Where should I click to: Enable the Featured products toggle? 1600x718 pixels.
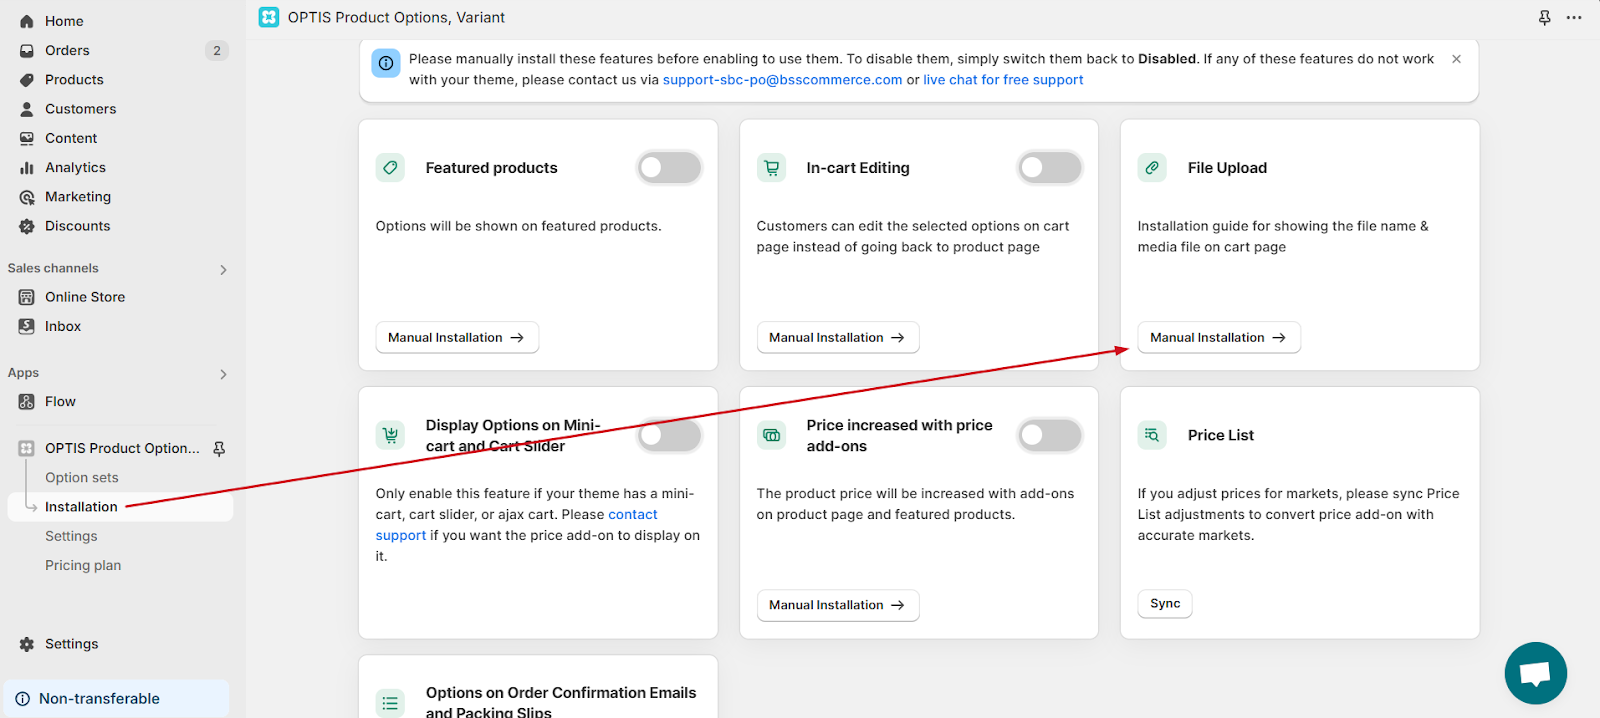coord(669,168)
